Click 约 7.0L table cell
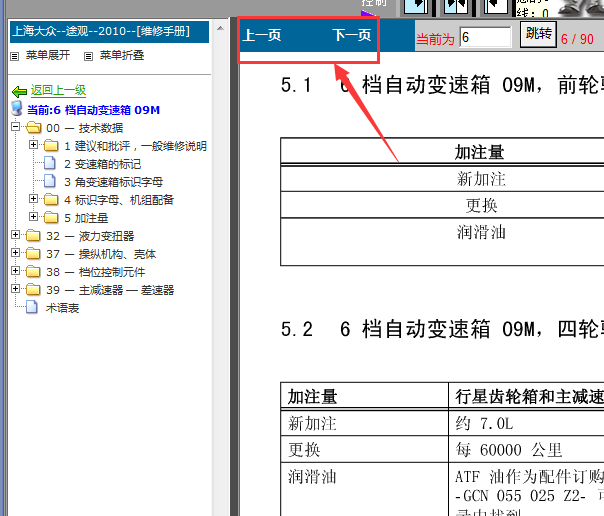The height and width of the screenshot is (516, 604). point(526,424)
